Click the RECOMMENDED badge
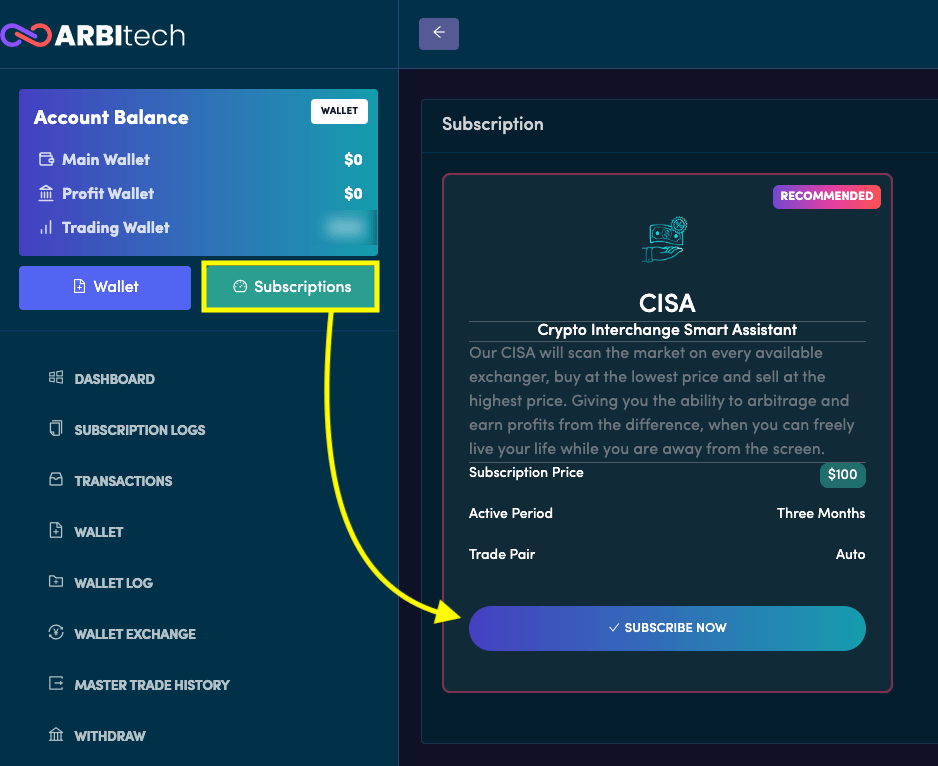This screenshot has height=766, width=938. pos(827,197)
